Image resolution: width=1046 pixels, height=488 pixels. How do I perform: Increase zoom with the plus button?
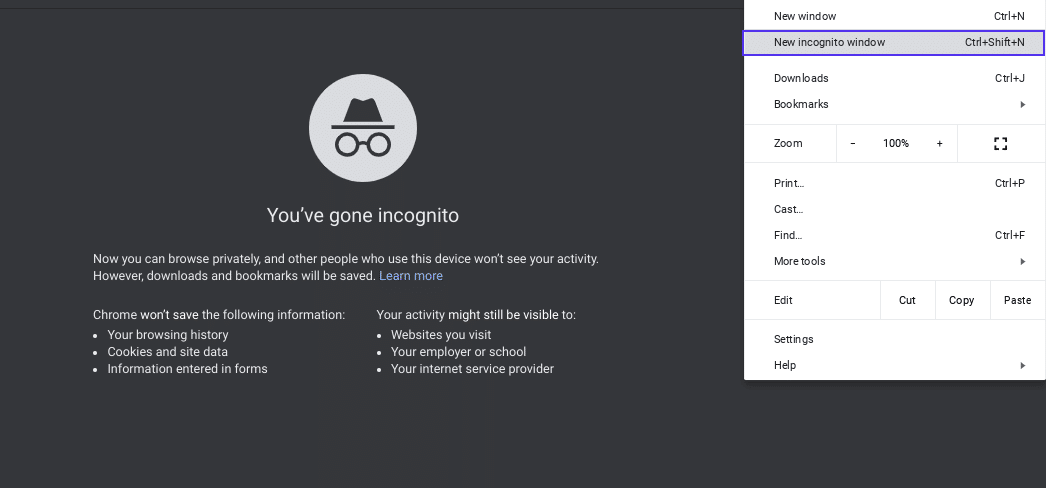[x=939, y=143]
